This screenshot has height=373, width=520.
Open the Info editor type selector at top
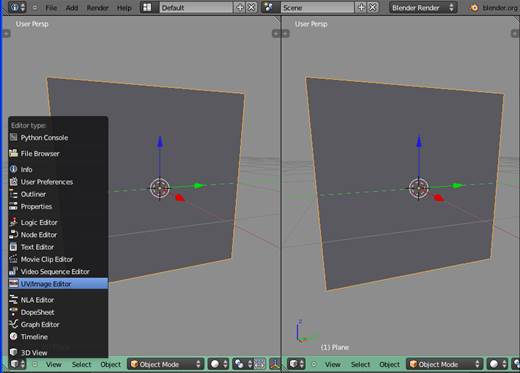17,7
